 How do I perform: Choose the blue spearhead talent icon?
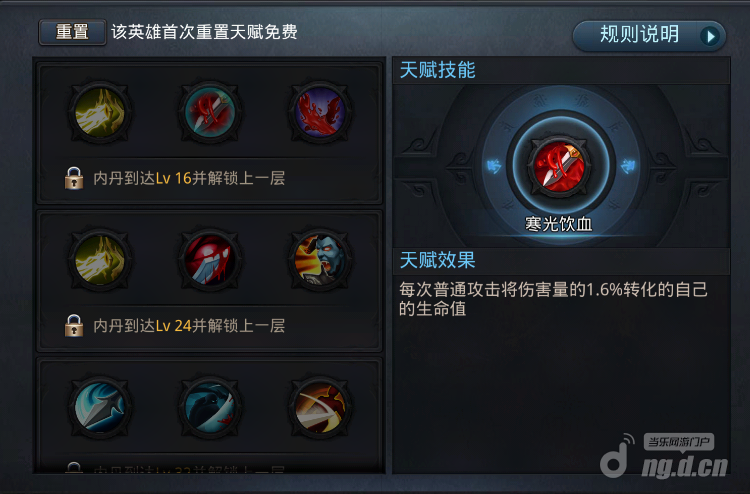(100, 407)
